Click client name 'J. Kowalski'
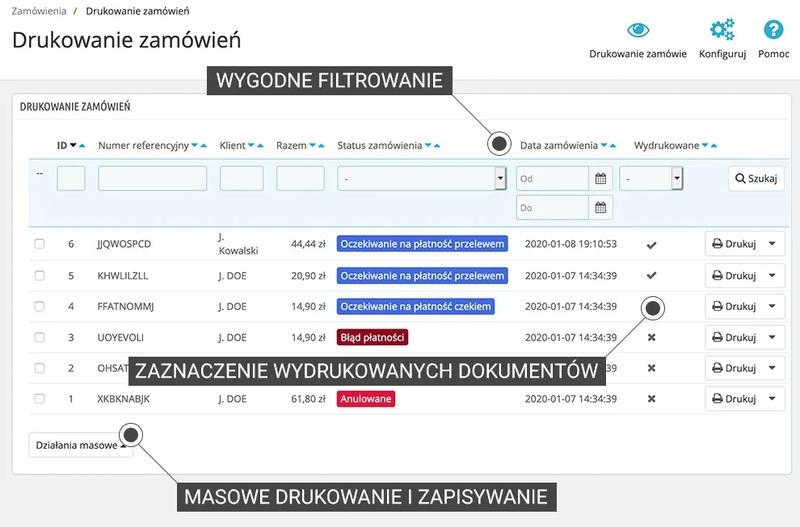This screenshot has width=800, height=527. pyautogui.click(x=238, y=244)
